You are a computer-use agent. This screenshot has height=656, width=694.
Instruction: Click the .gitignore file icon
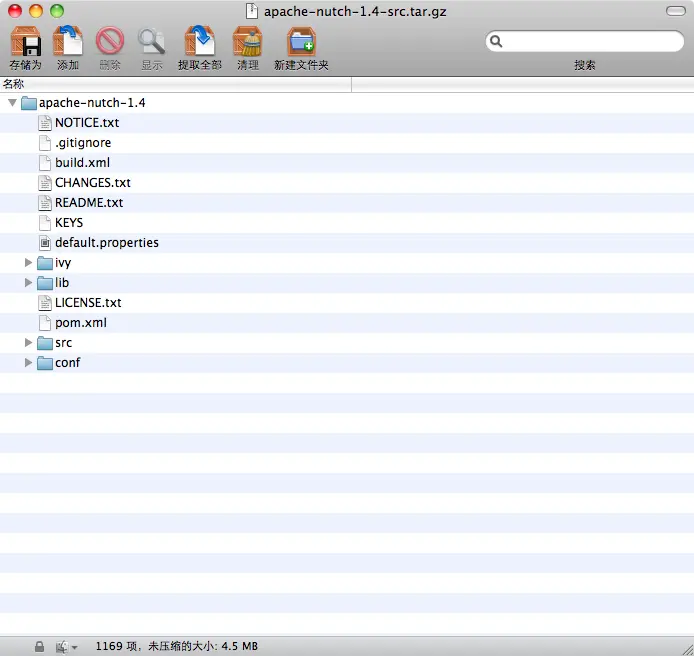(x=45, y=143)
